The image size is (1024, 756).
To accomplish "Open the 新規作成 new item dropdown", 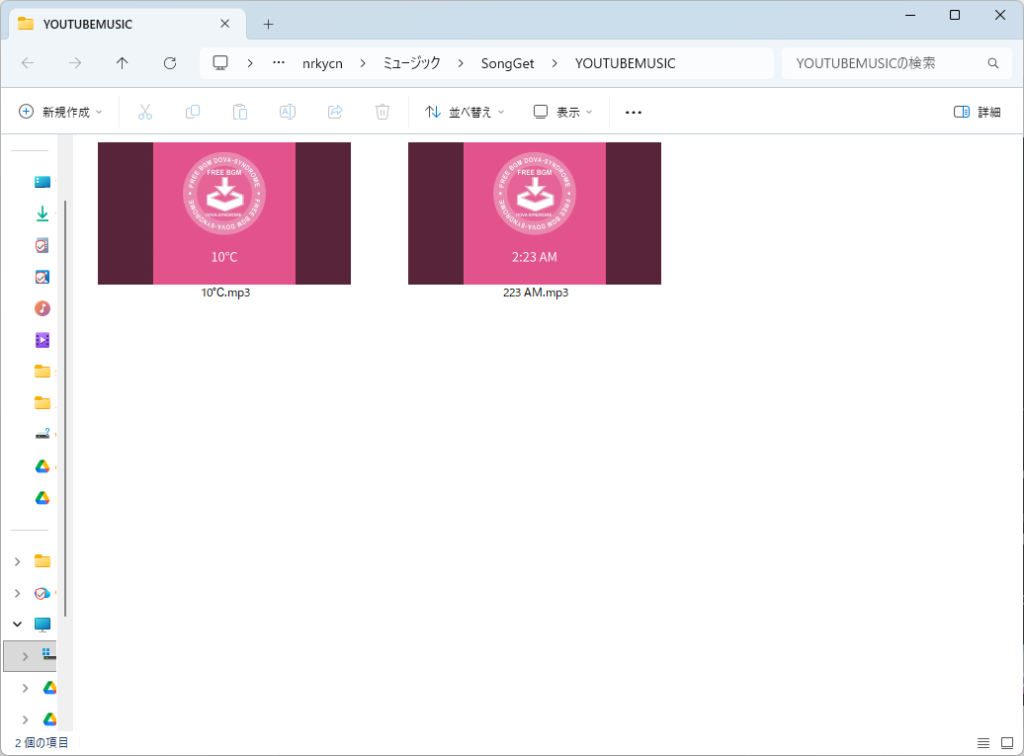I will (61, 112).
